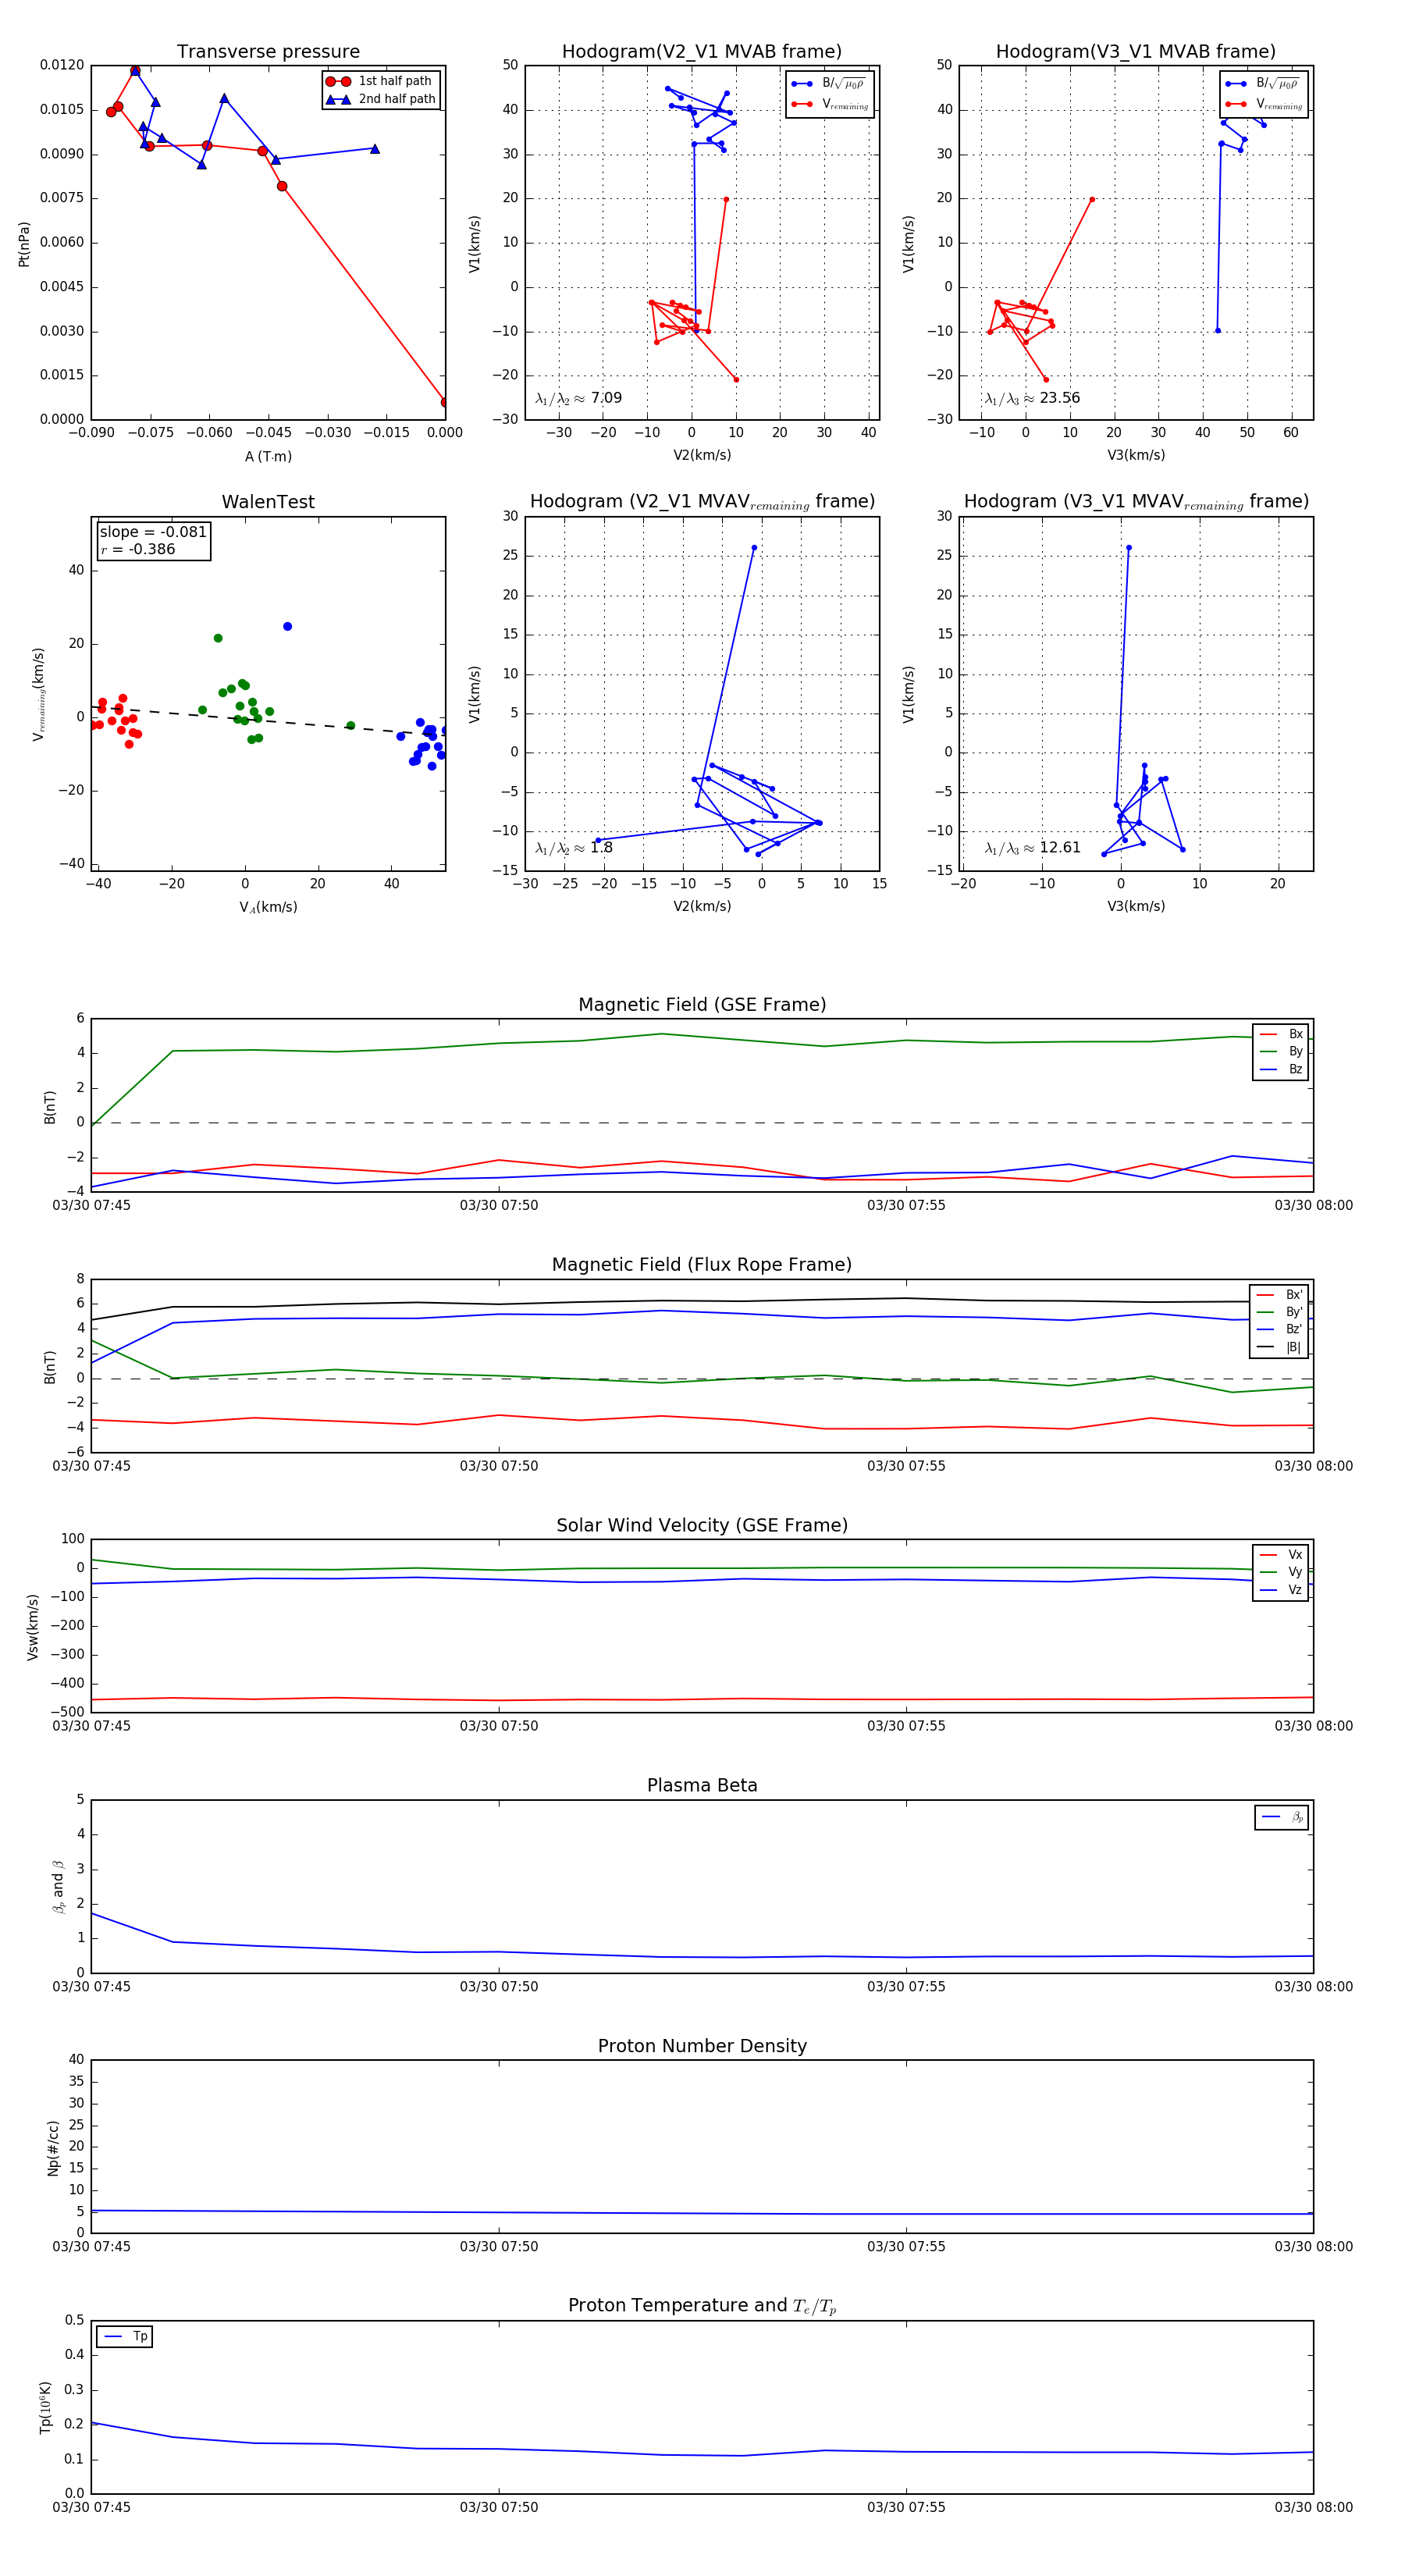
Task: Select "Bx'" legend entry in flux rope plot
Action: (x=1279, y=1294)
